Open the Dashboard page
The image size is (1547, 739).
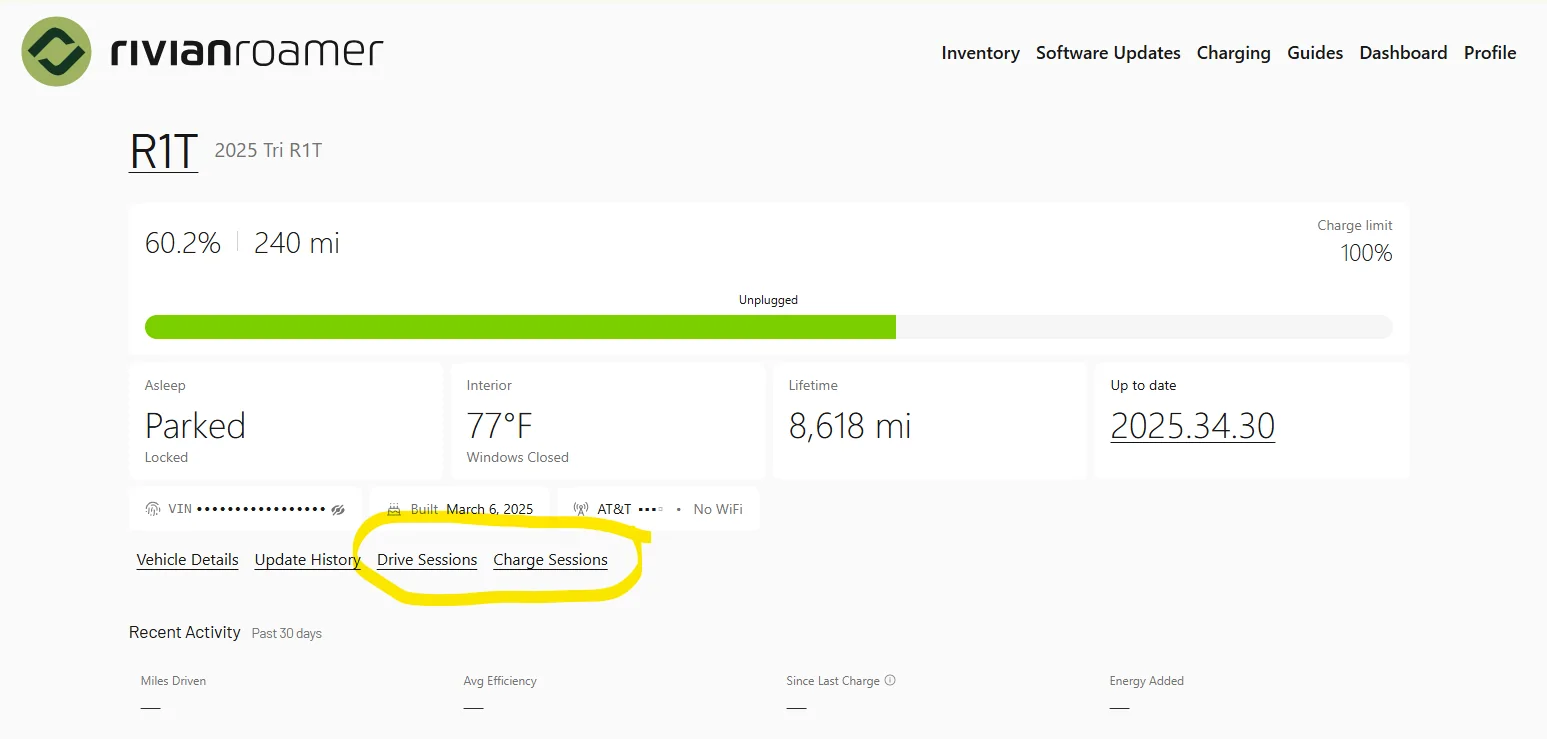(1403, 53)
